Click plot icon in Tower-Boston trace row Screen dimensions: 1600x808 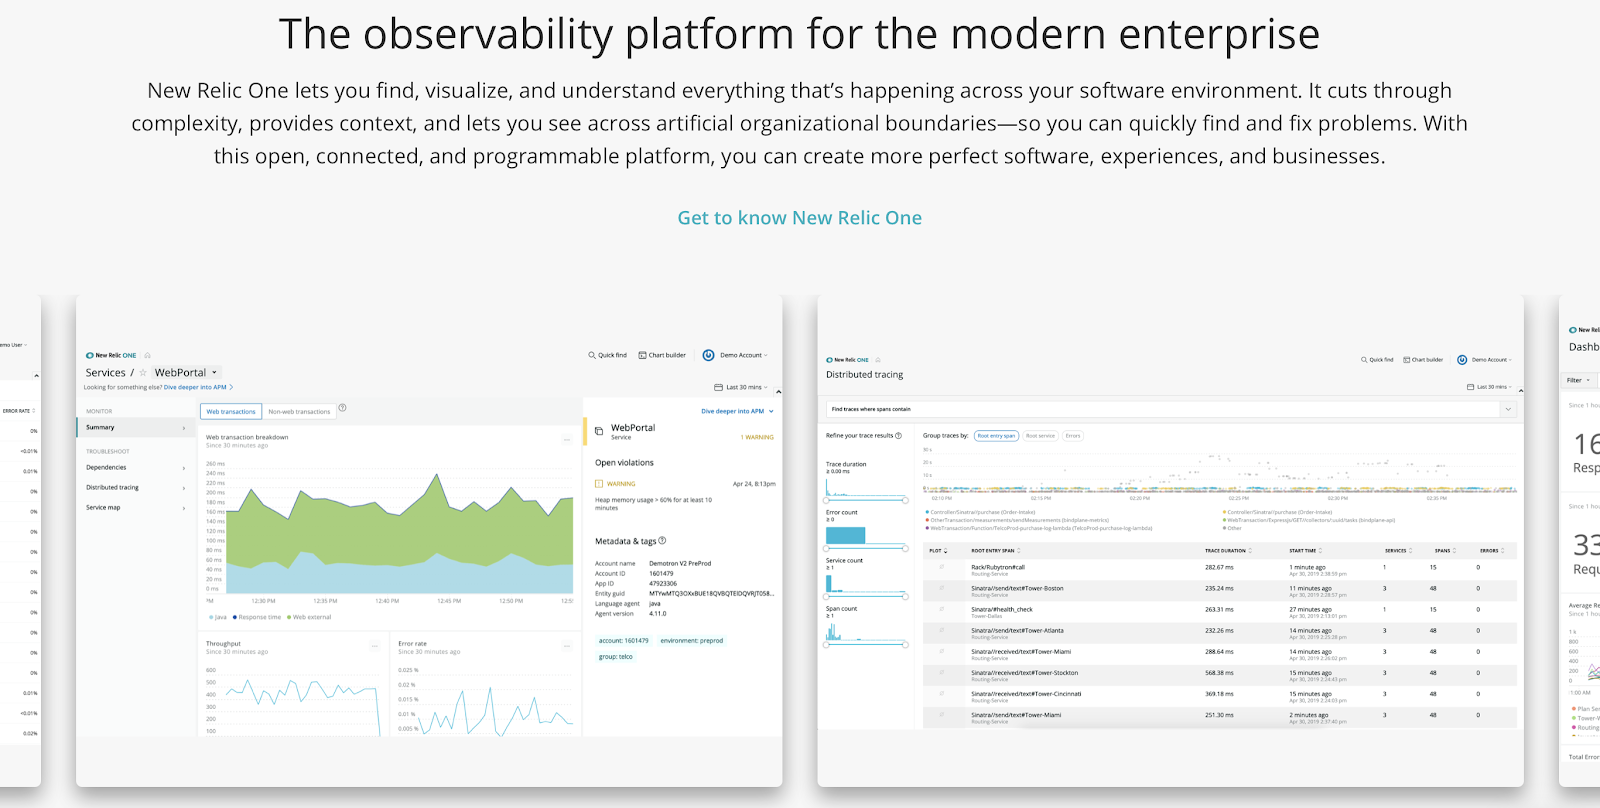941,588
